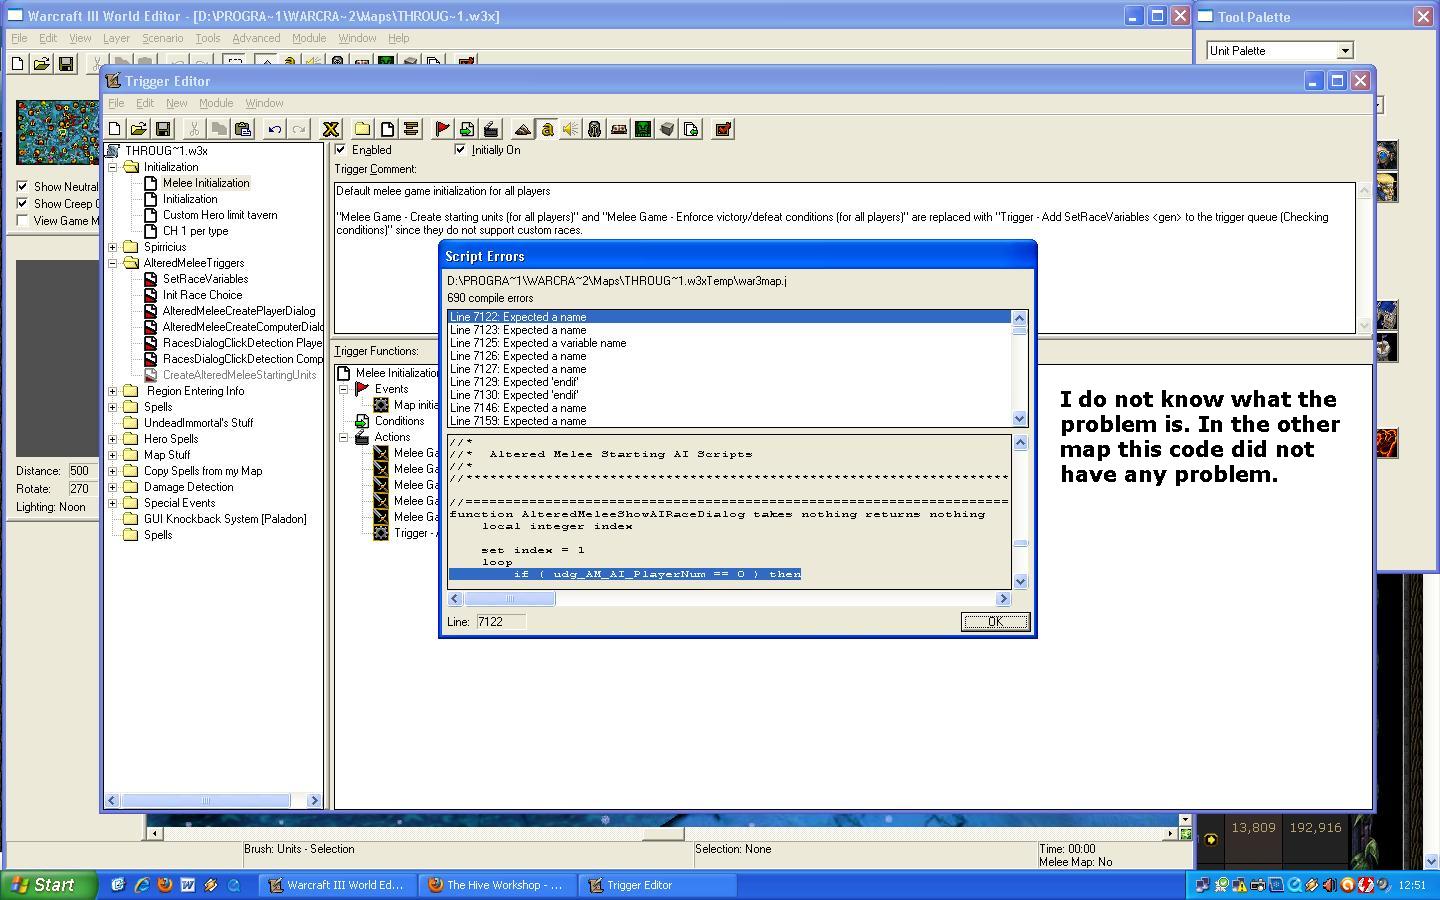Click OK in Script Errors dialog
This screenshot has width=1440, height=900.
coord(995,622)
